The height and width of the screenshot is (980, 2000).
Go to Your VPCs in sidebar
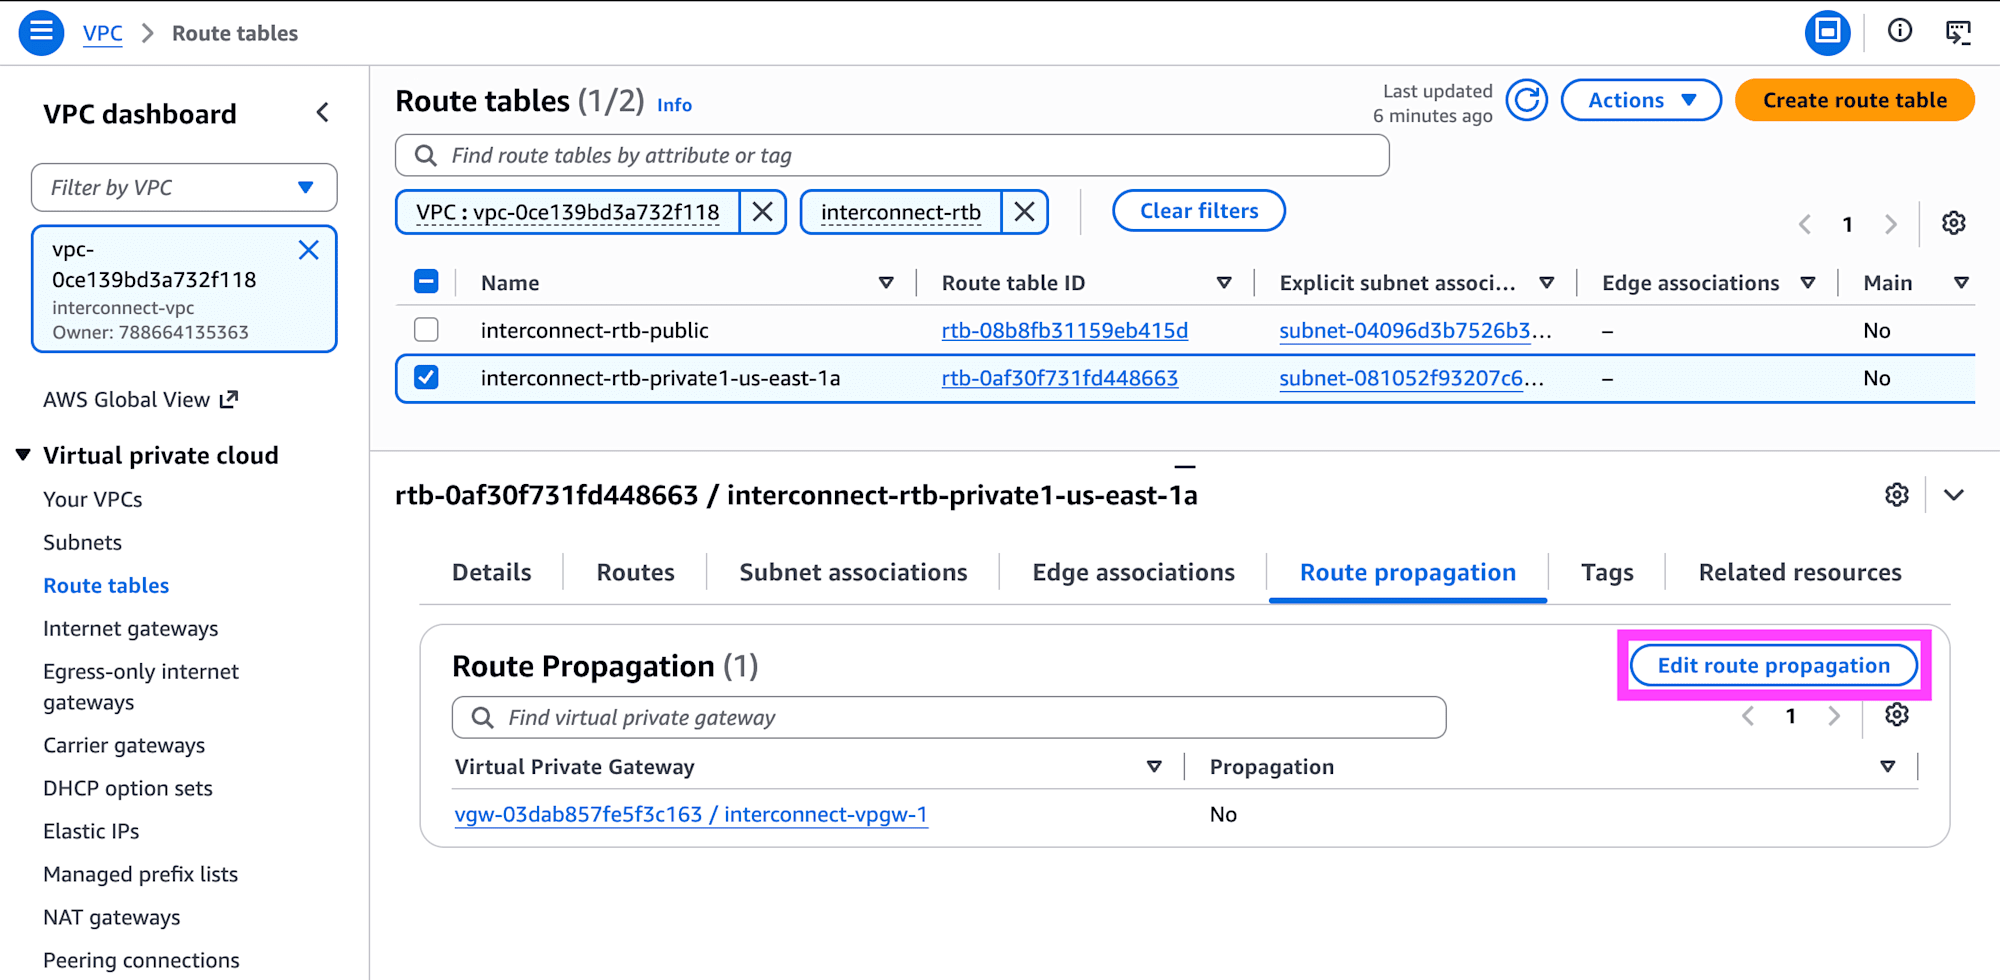(x=93, y=499)
